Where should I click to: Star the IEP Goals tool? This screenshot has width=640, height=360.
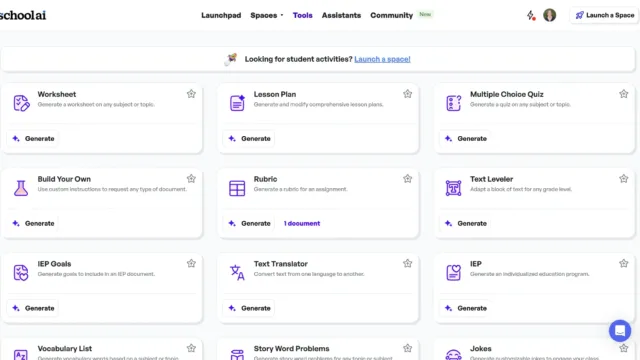point(191,263)
